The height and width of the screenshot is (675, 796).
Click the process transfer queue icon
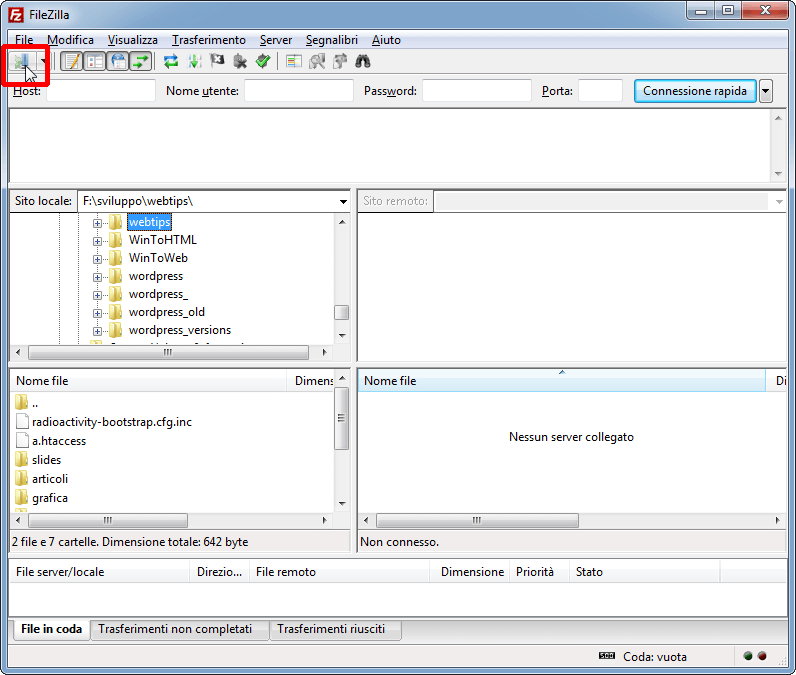(x=194, y=61)
